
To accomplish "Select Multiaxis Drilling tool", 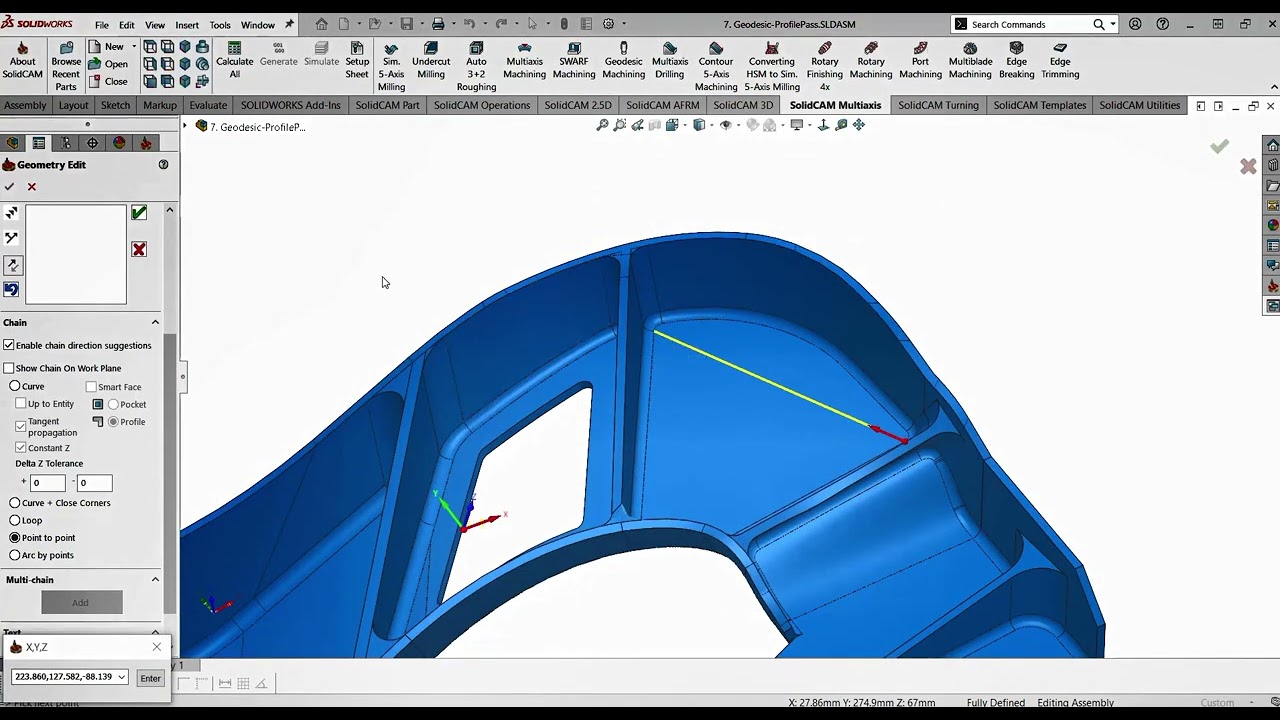I will [670, 60].
